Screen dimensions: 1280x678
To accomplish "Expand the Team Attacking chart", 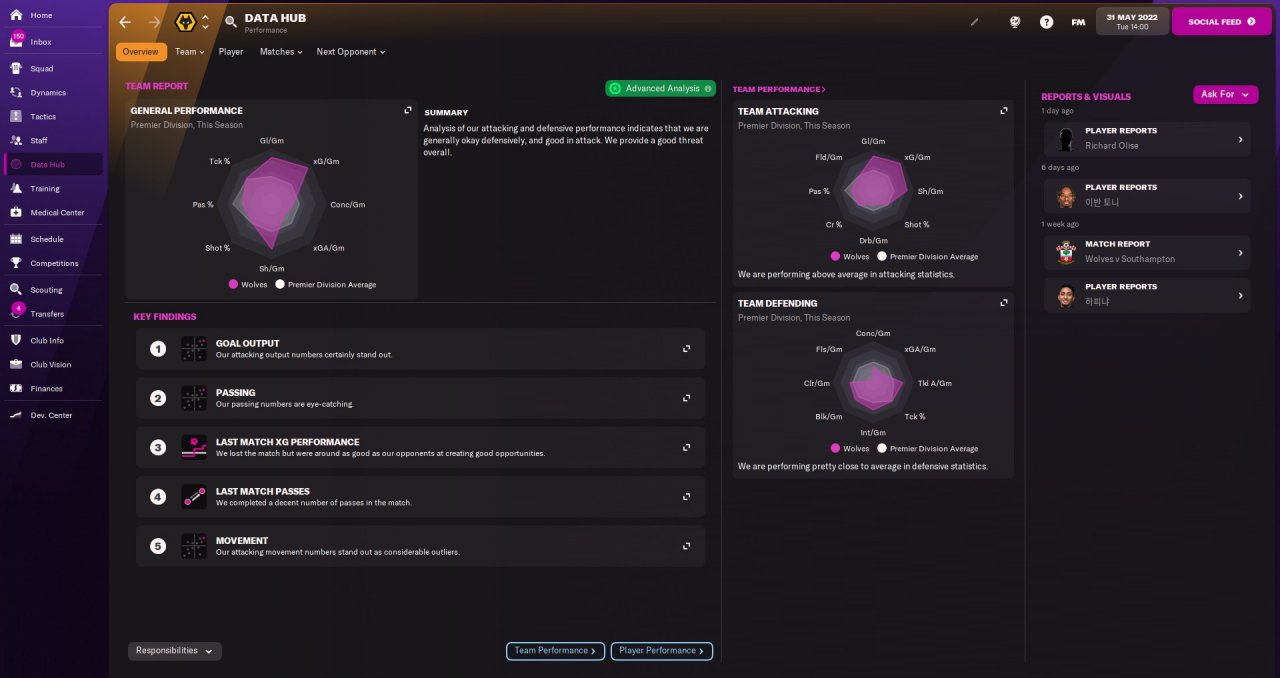I will coord(1004,111).
